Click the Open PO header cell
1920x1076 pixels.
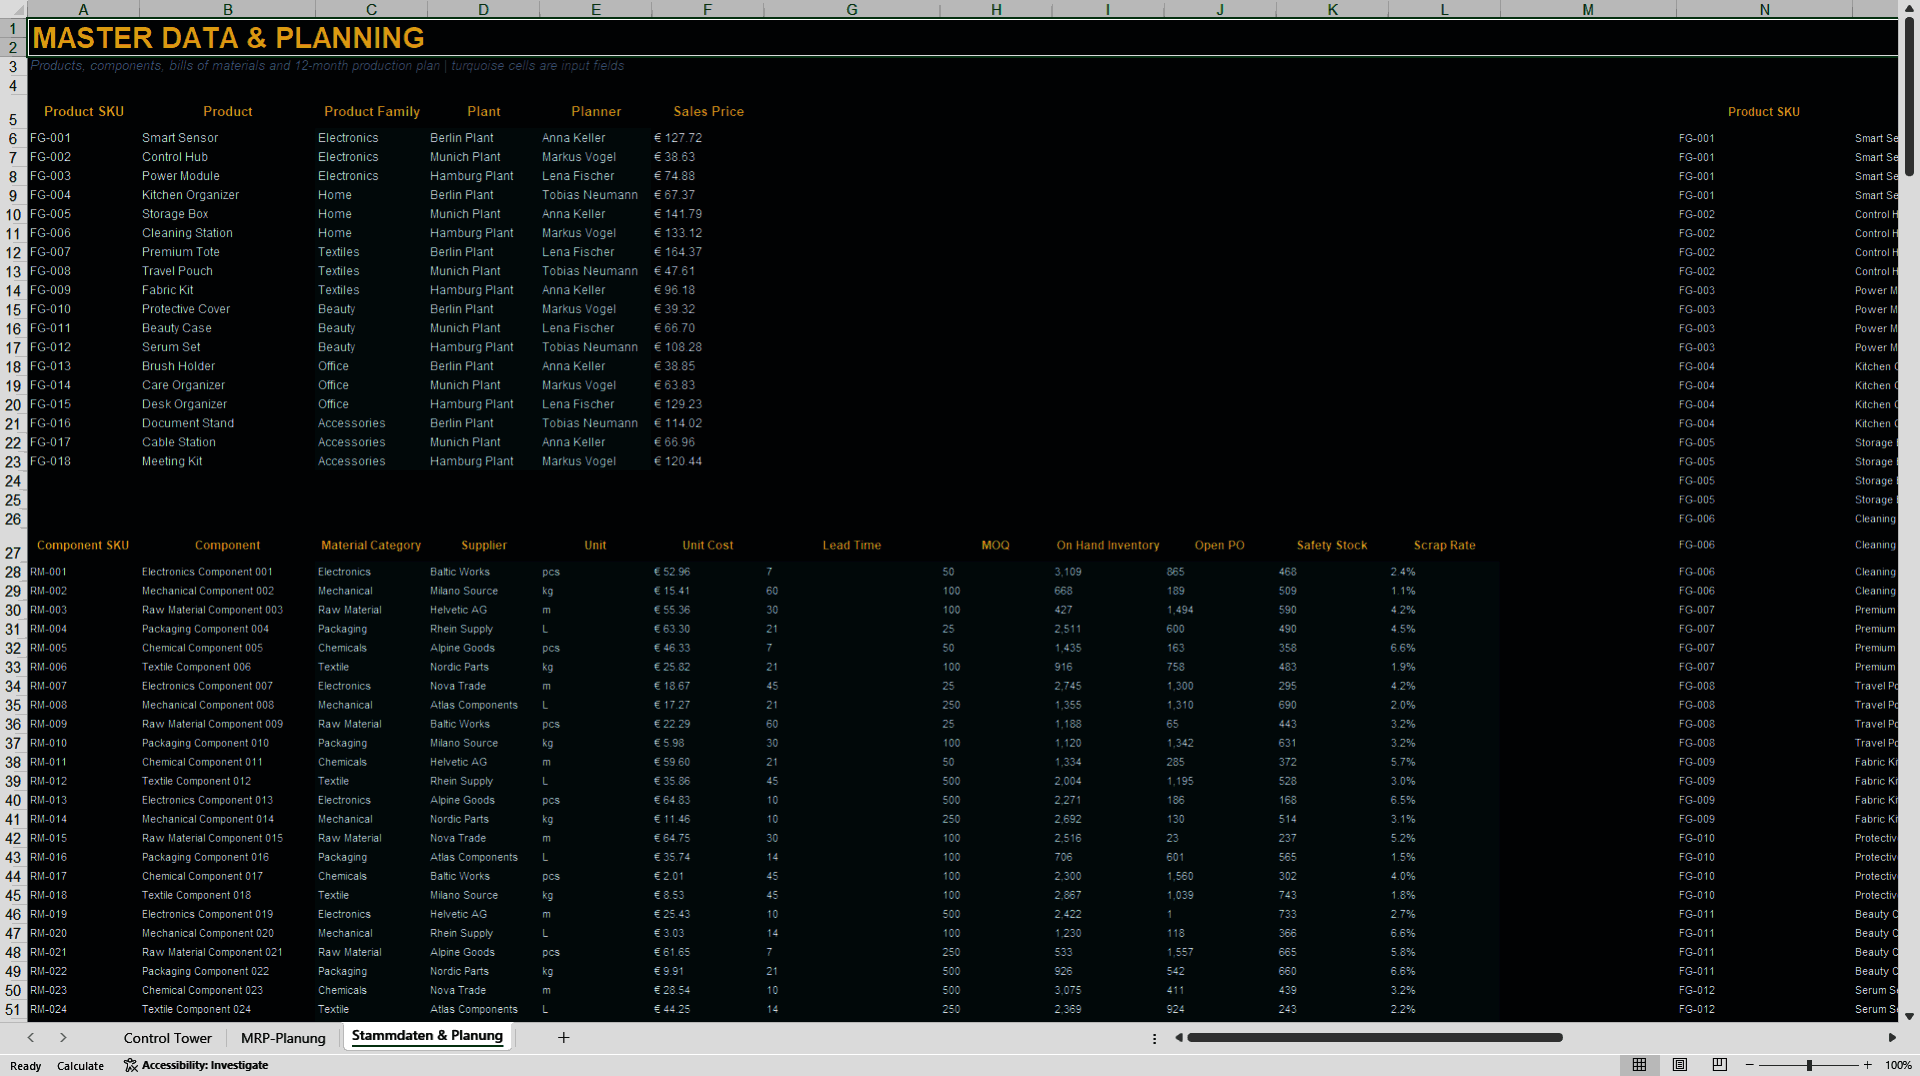1219,545
